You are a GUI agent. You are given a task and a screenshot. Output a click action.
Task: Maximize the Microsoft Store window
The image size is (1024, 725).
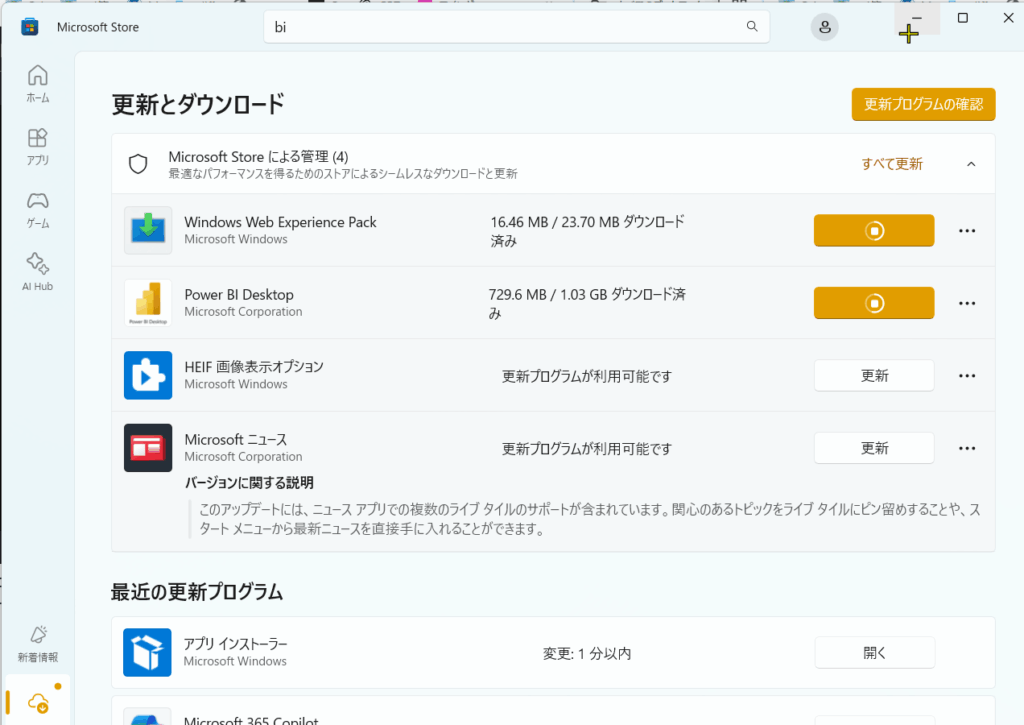(x=963, y=18)
